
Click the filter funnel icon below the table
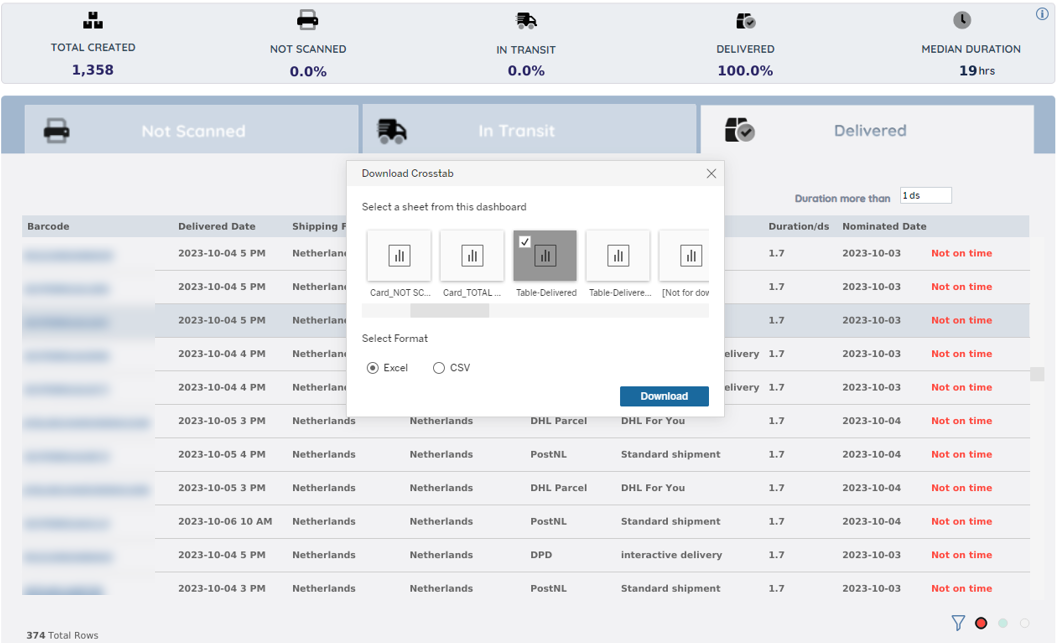click(x=958, y=623)
